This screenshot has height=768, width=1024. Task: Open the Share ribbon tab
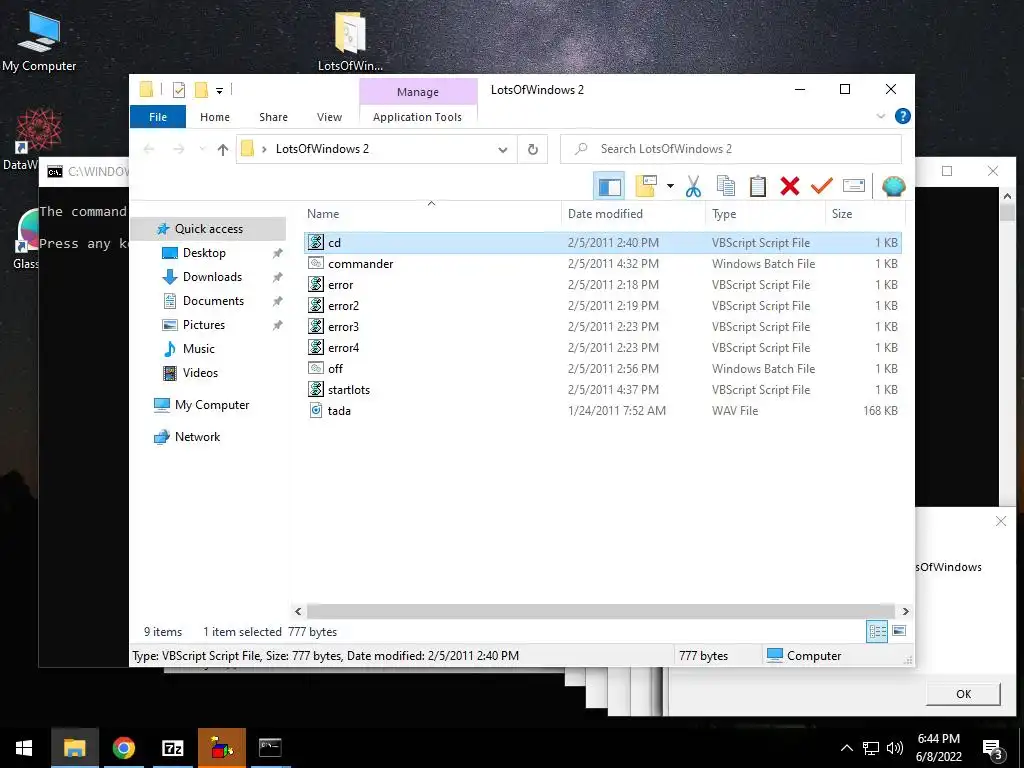click(273, 117)
